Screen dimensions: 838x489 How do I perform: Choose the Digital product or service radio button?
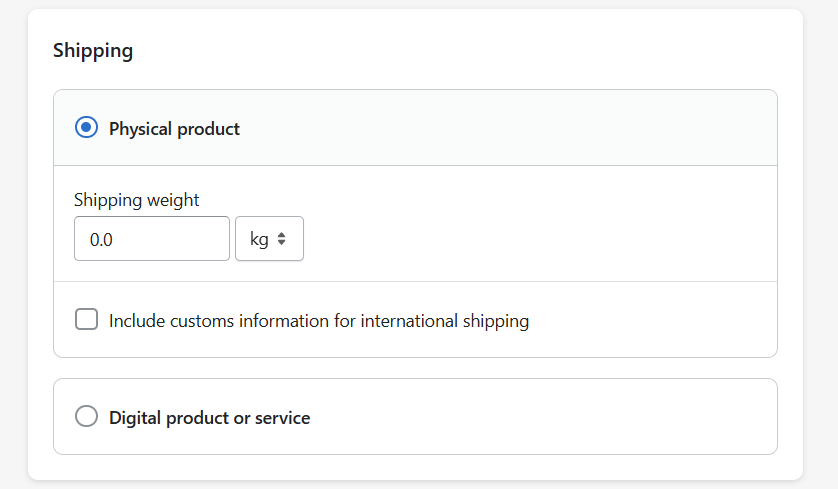click(x=86, y=416)
